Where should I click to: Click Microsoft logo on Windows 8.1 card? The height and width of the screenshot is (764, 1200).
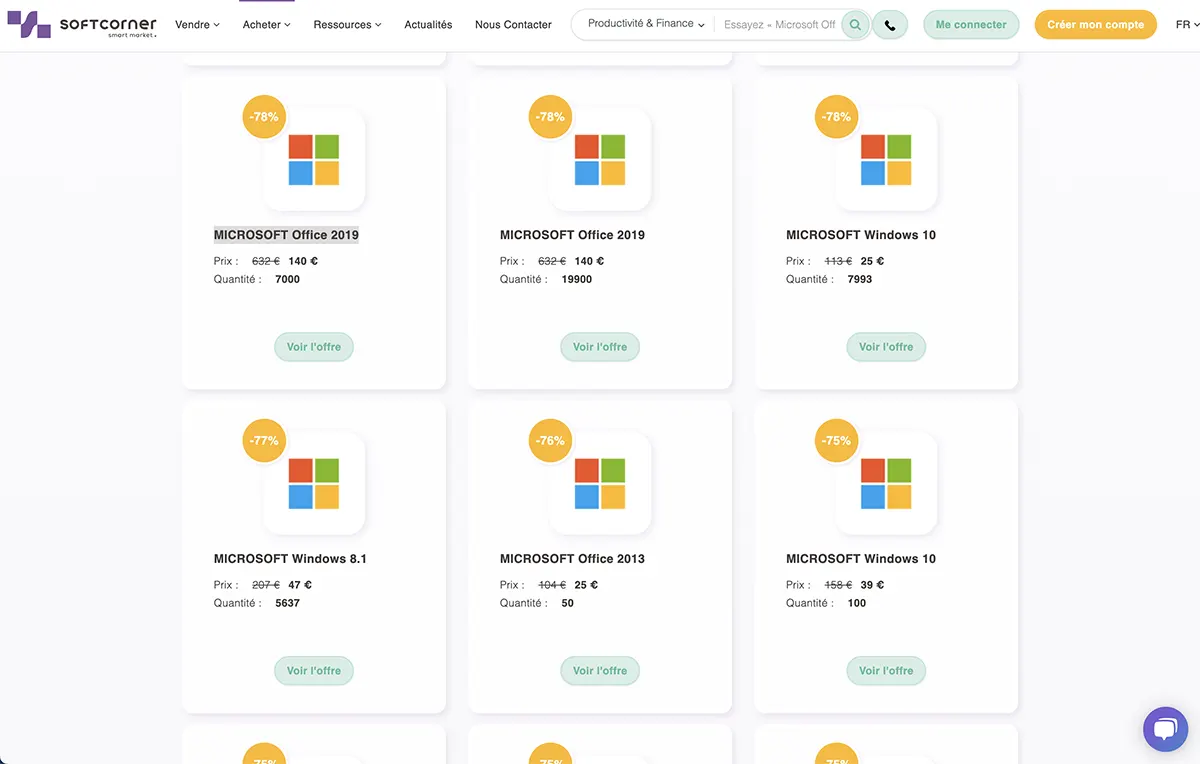(314, 484)
